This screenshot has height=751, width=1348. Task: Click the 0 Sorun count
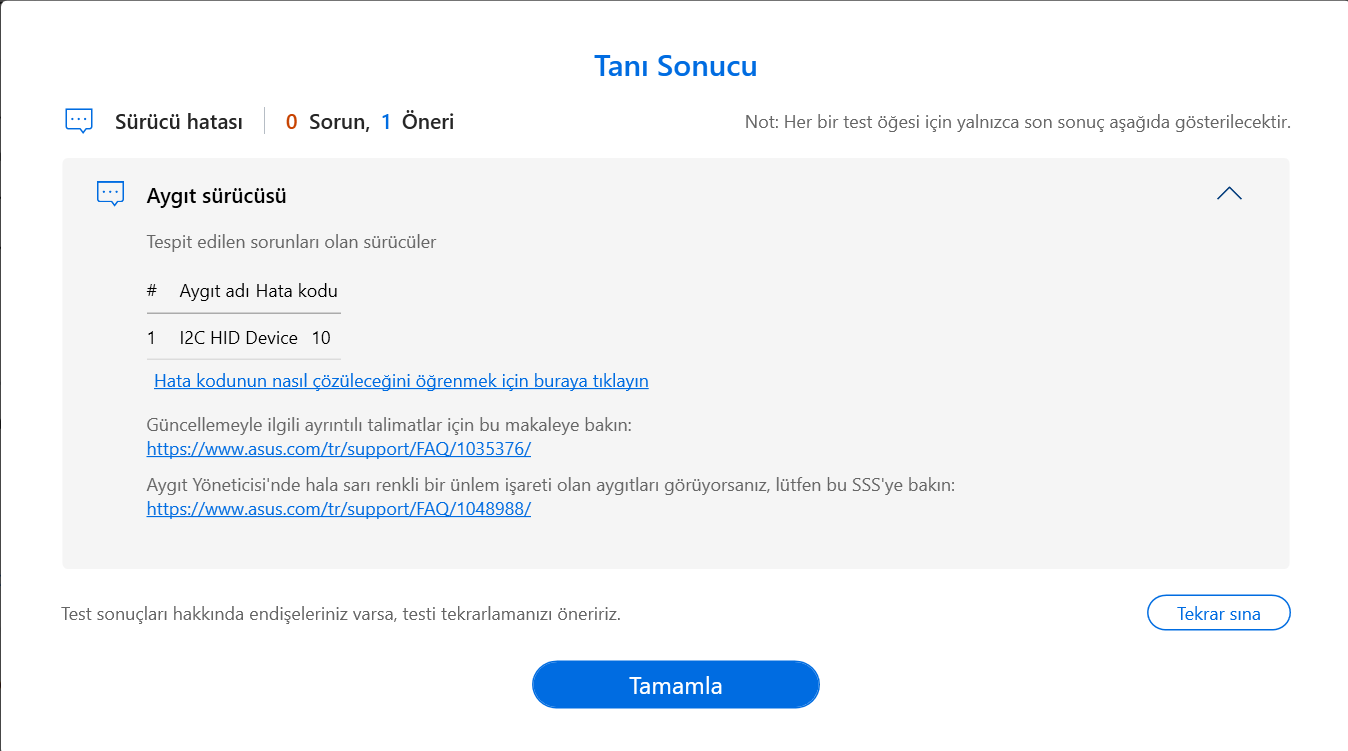point(327,122)
